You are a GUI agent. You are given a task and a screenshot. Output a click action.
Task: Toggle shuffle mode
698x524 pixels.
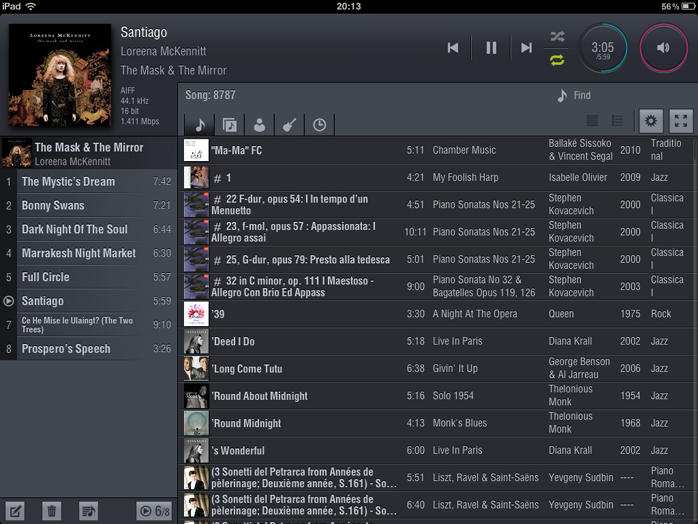557,37
